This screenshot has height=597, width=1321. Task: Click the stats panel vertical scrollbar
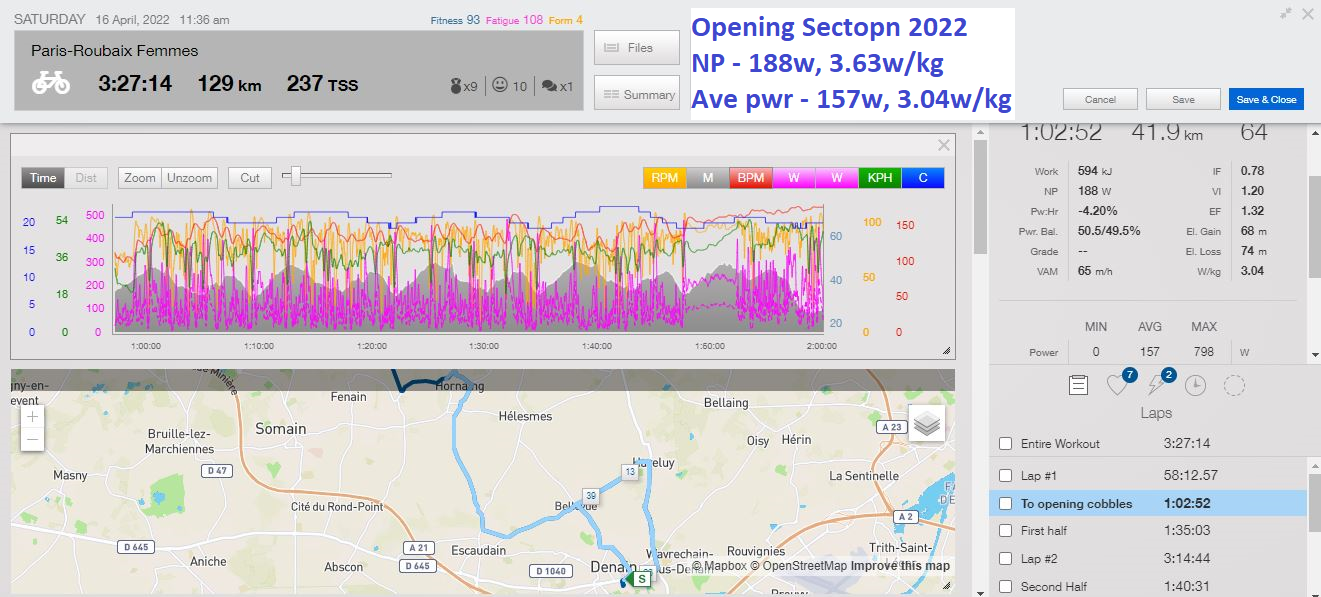coord(1315,225)
